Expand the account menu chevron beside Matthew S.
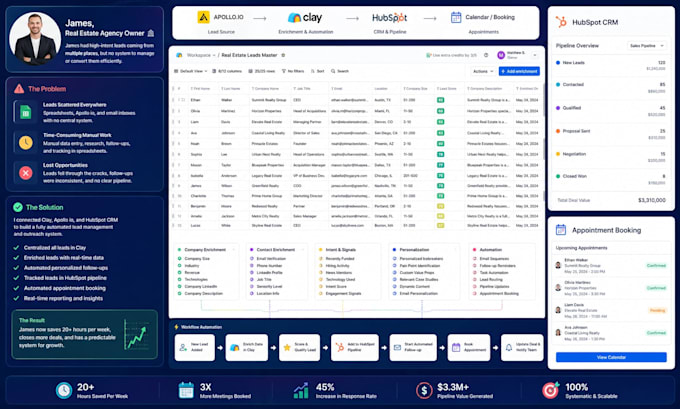The width and height of the screenshot is (680, 409). (535, 55)
